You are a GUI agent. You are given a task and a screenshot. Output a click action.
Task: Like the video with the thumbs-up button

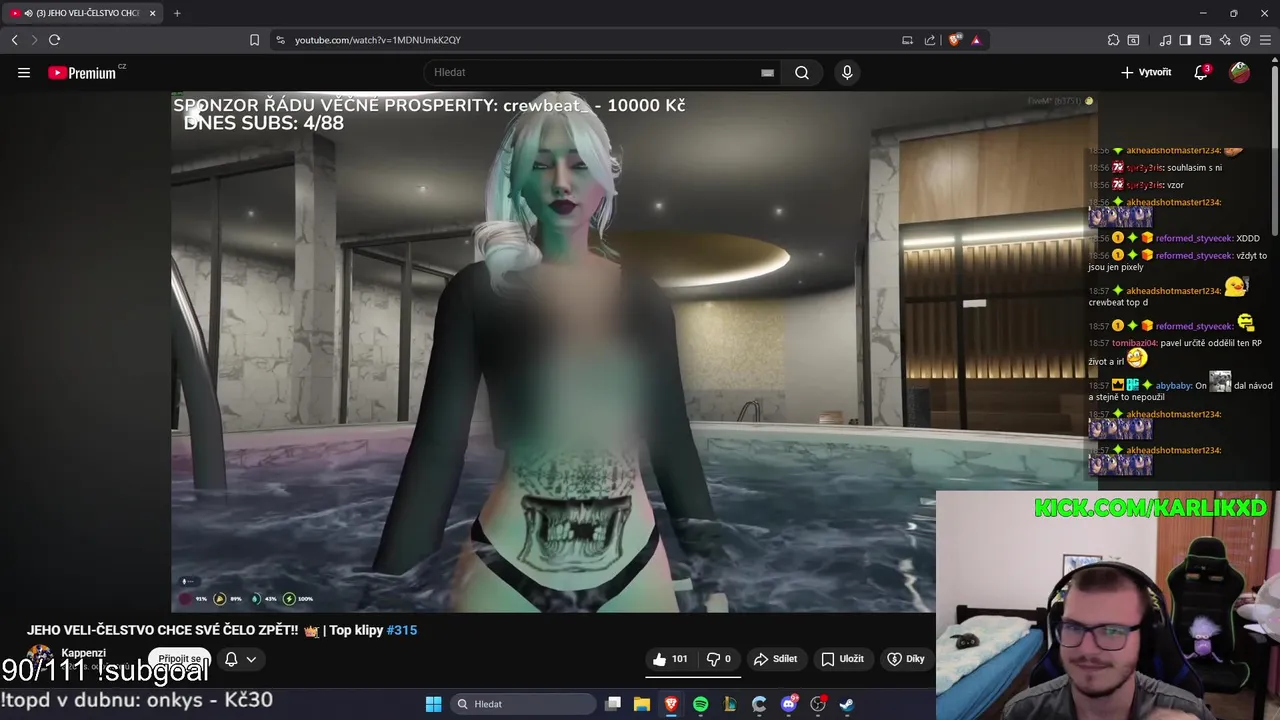[670, 659]
